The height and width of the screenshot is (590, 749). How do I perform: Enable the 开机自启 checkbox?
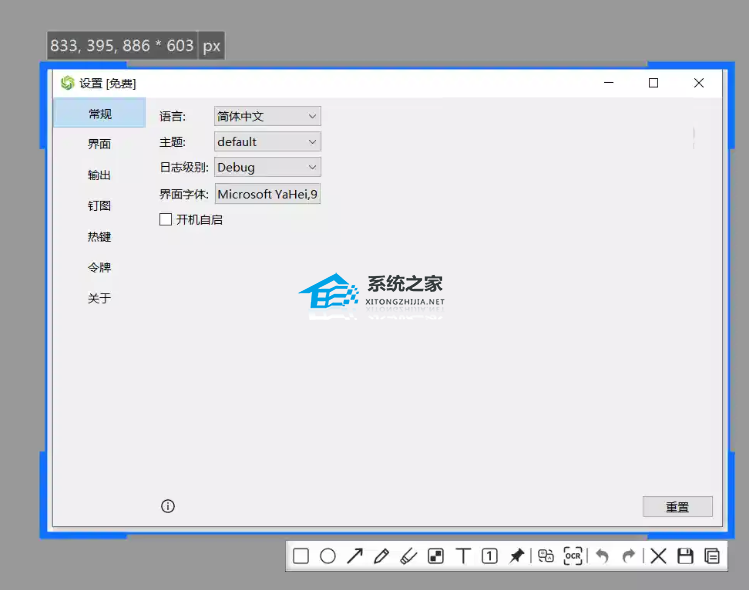(166, 219)
